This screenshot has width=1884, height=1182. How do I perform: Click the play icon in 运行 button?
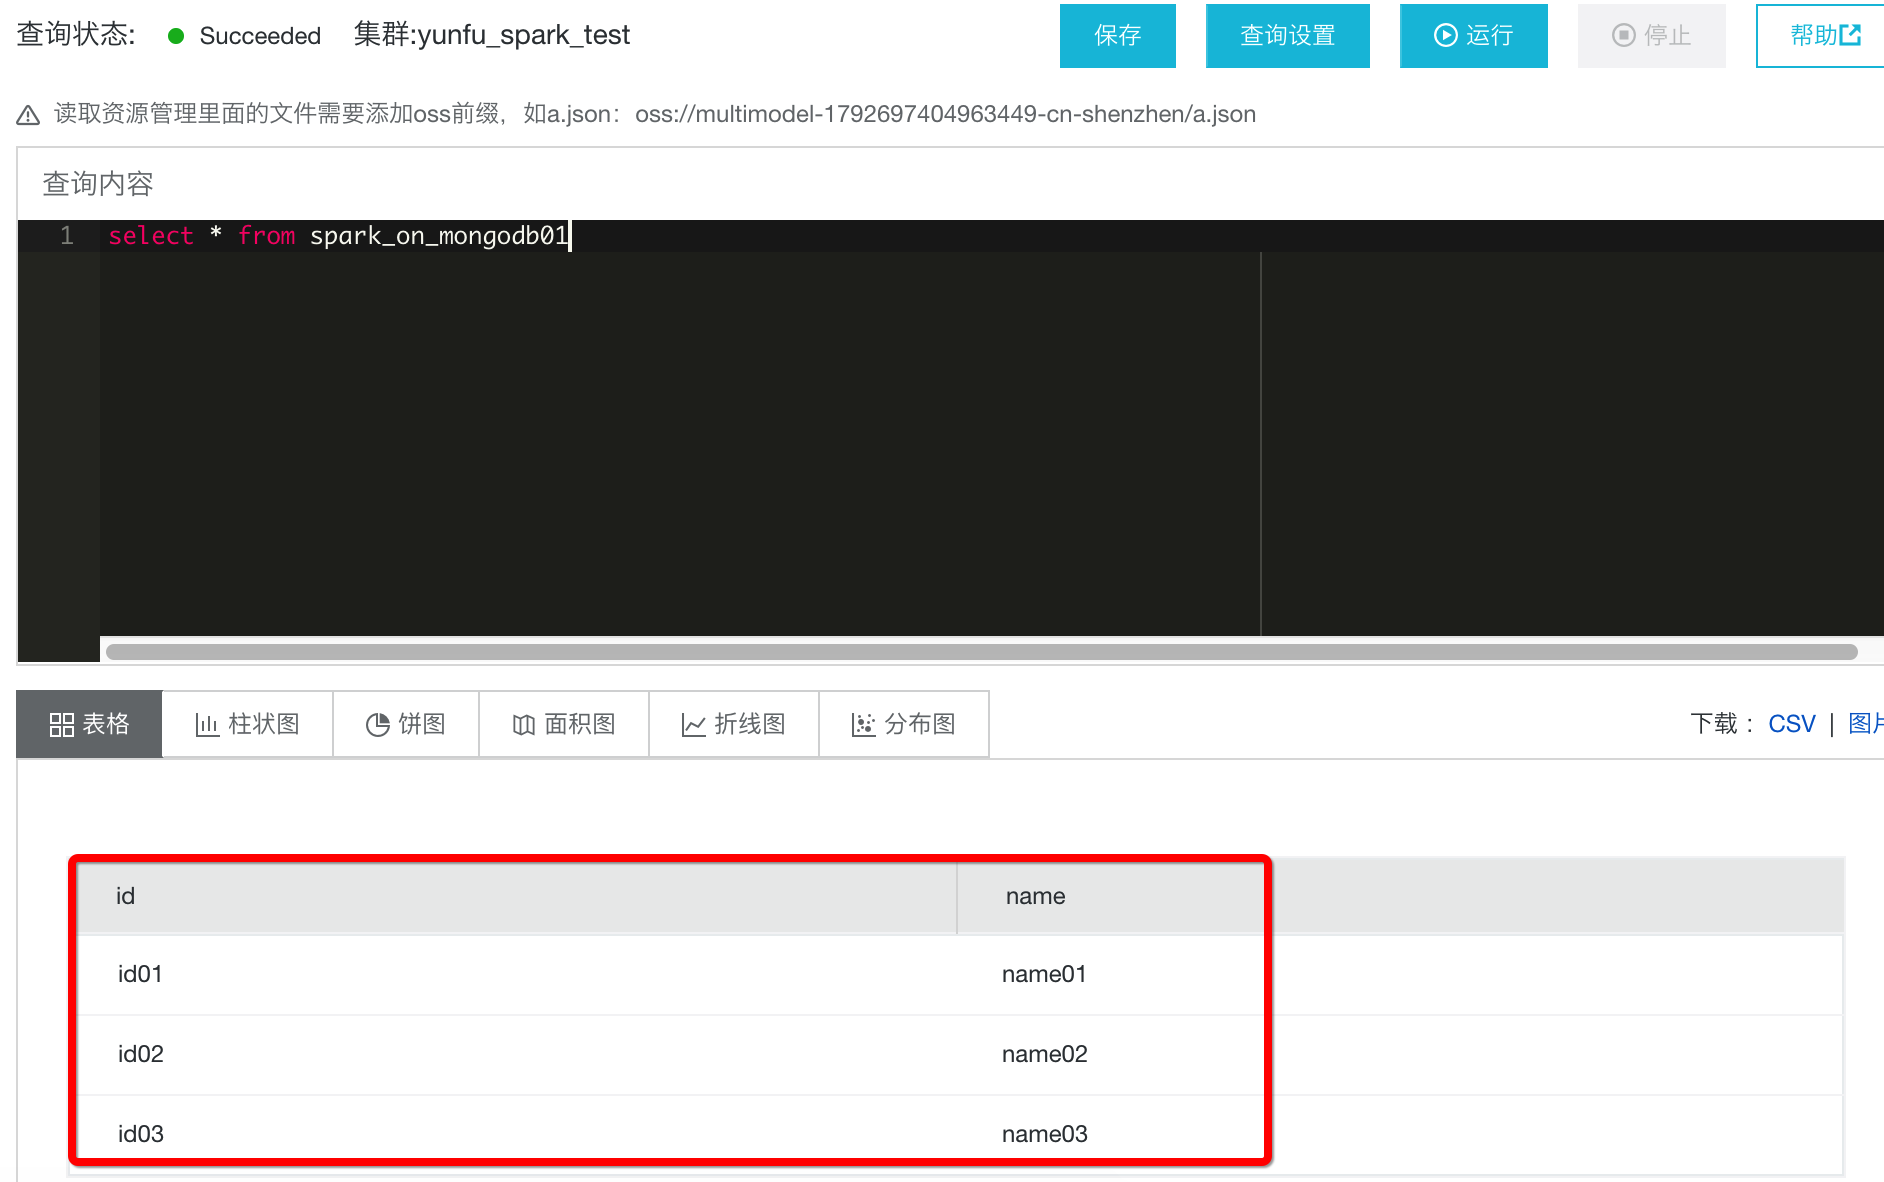[1445, 36]
